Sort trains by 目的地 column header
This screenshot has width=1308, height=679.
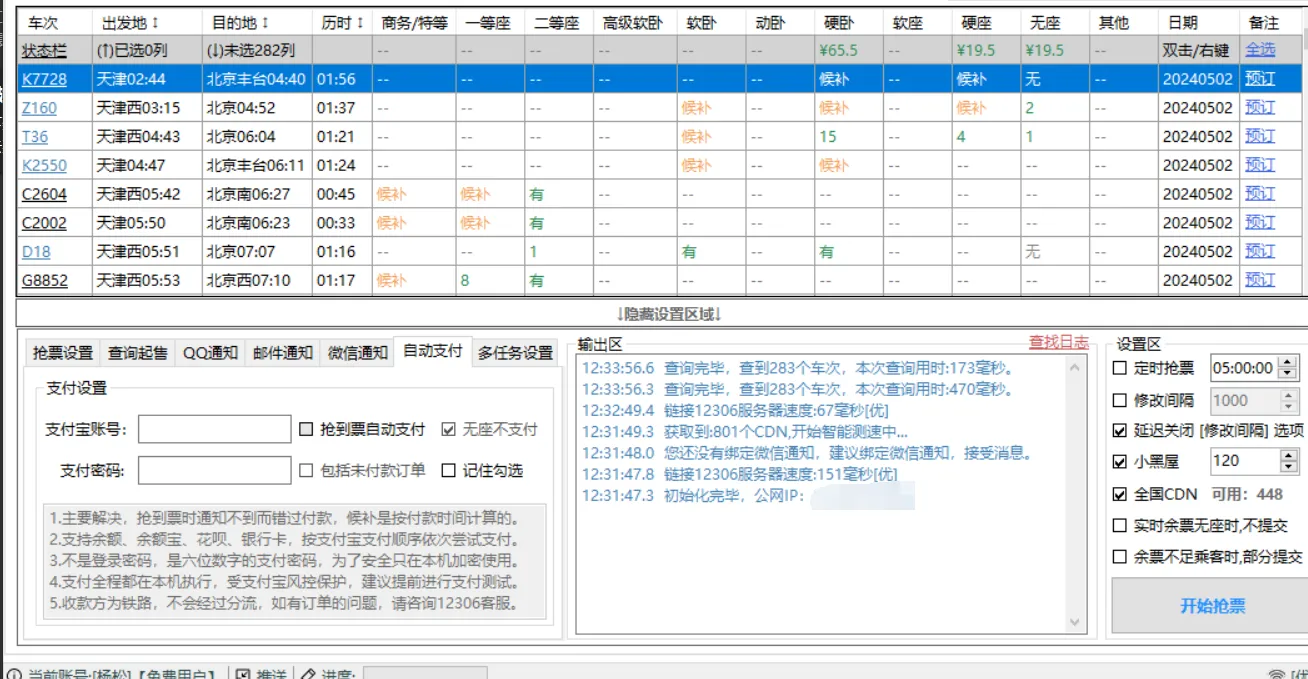tap(240, 22)
